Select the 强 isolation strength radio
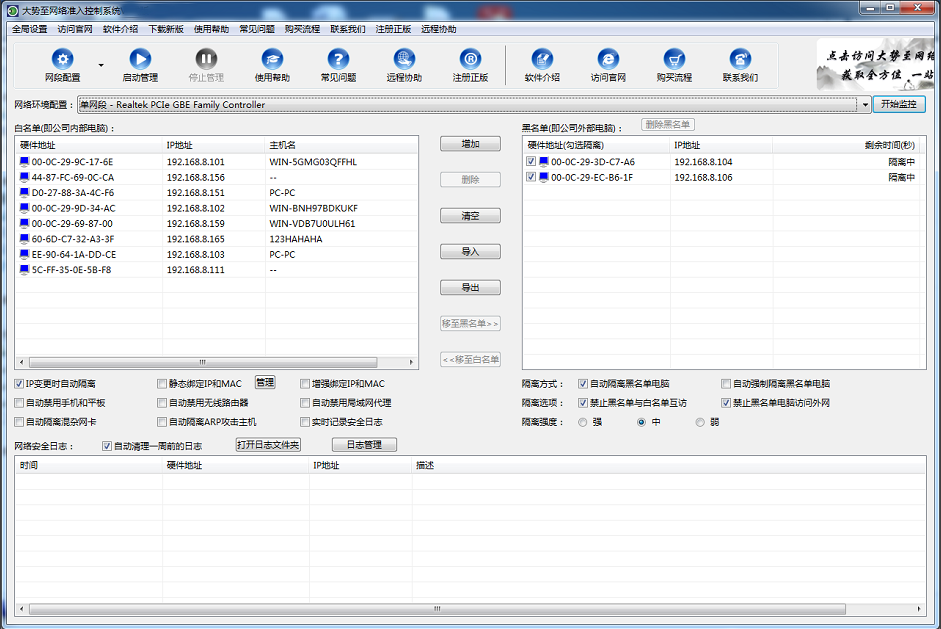The height and width of the screenshot is (629, 941). pos(583,423)
